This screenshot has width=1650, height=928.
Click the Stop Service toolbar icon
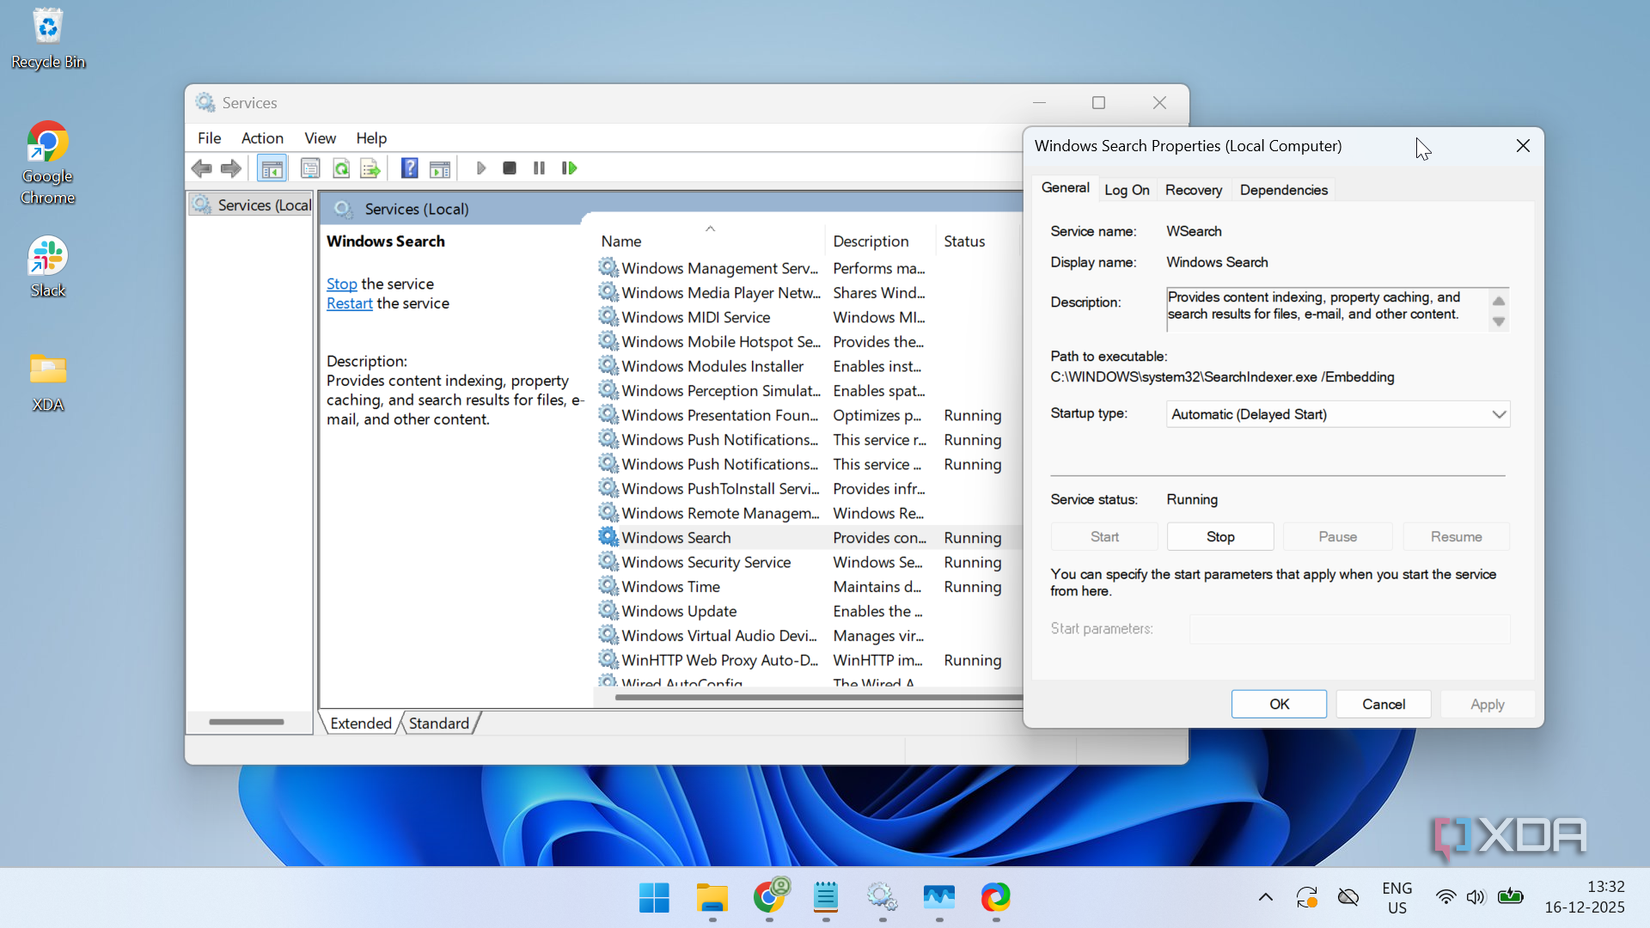[x=509, y=167]
